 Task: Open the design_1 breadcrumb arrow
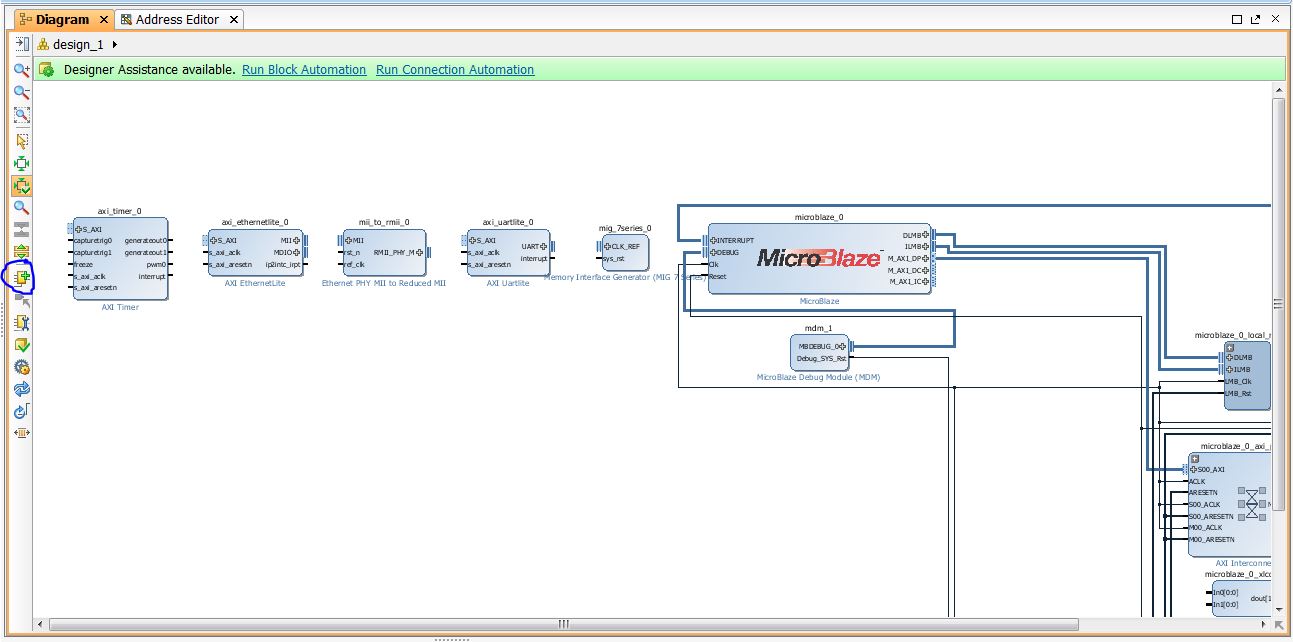point(115,44)
